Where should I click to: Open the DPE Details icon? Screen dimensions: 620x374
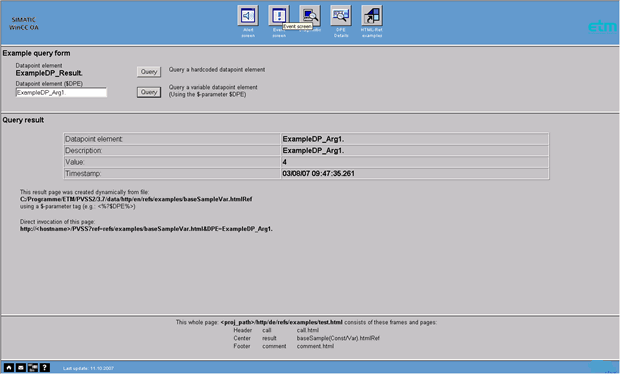(x=341, y=16)
